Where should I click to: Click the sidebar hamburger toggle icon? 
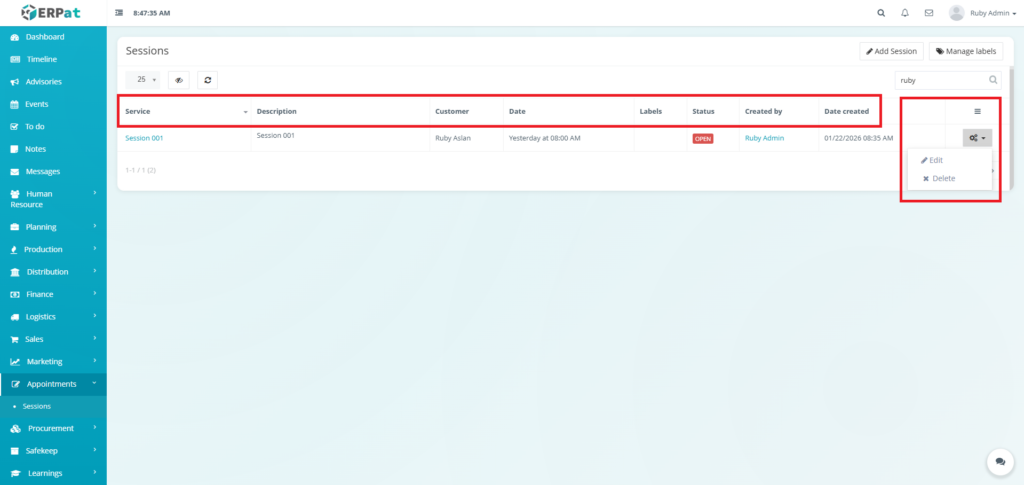coord(120,13)
